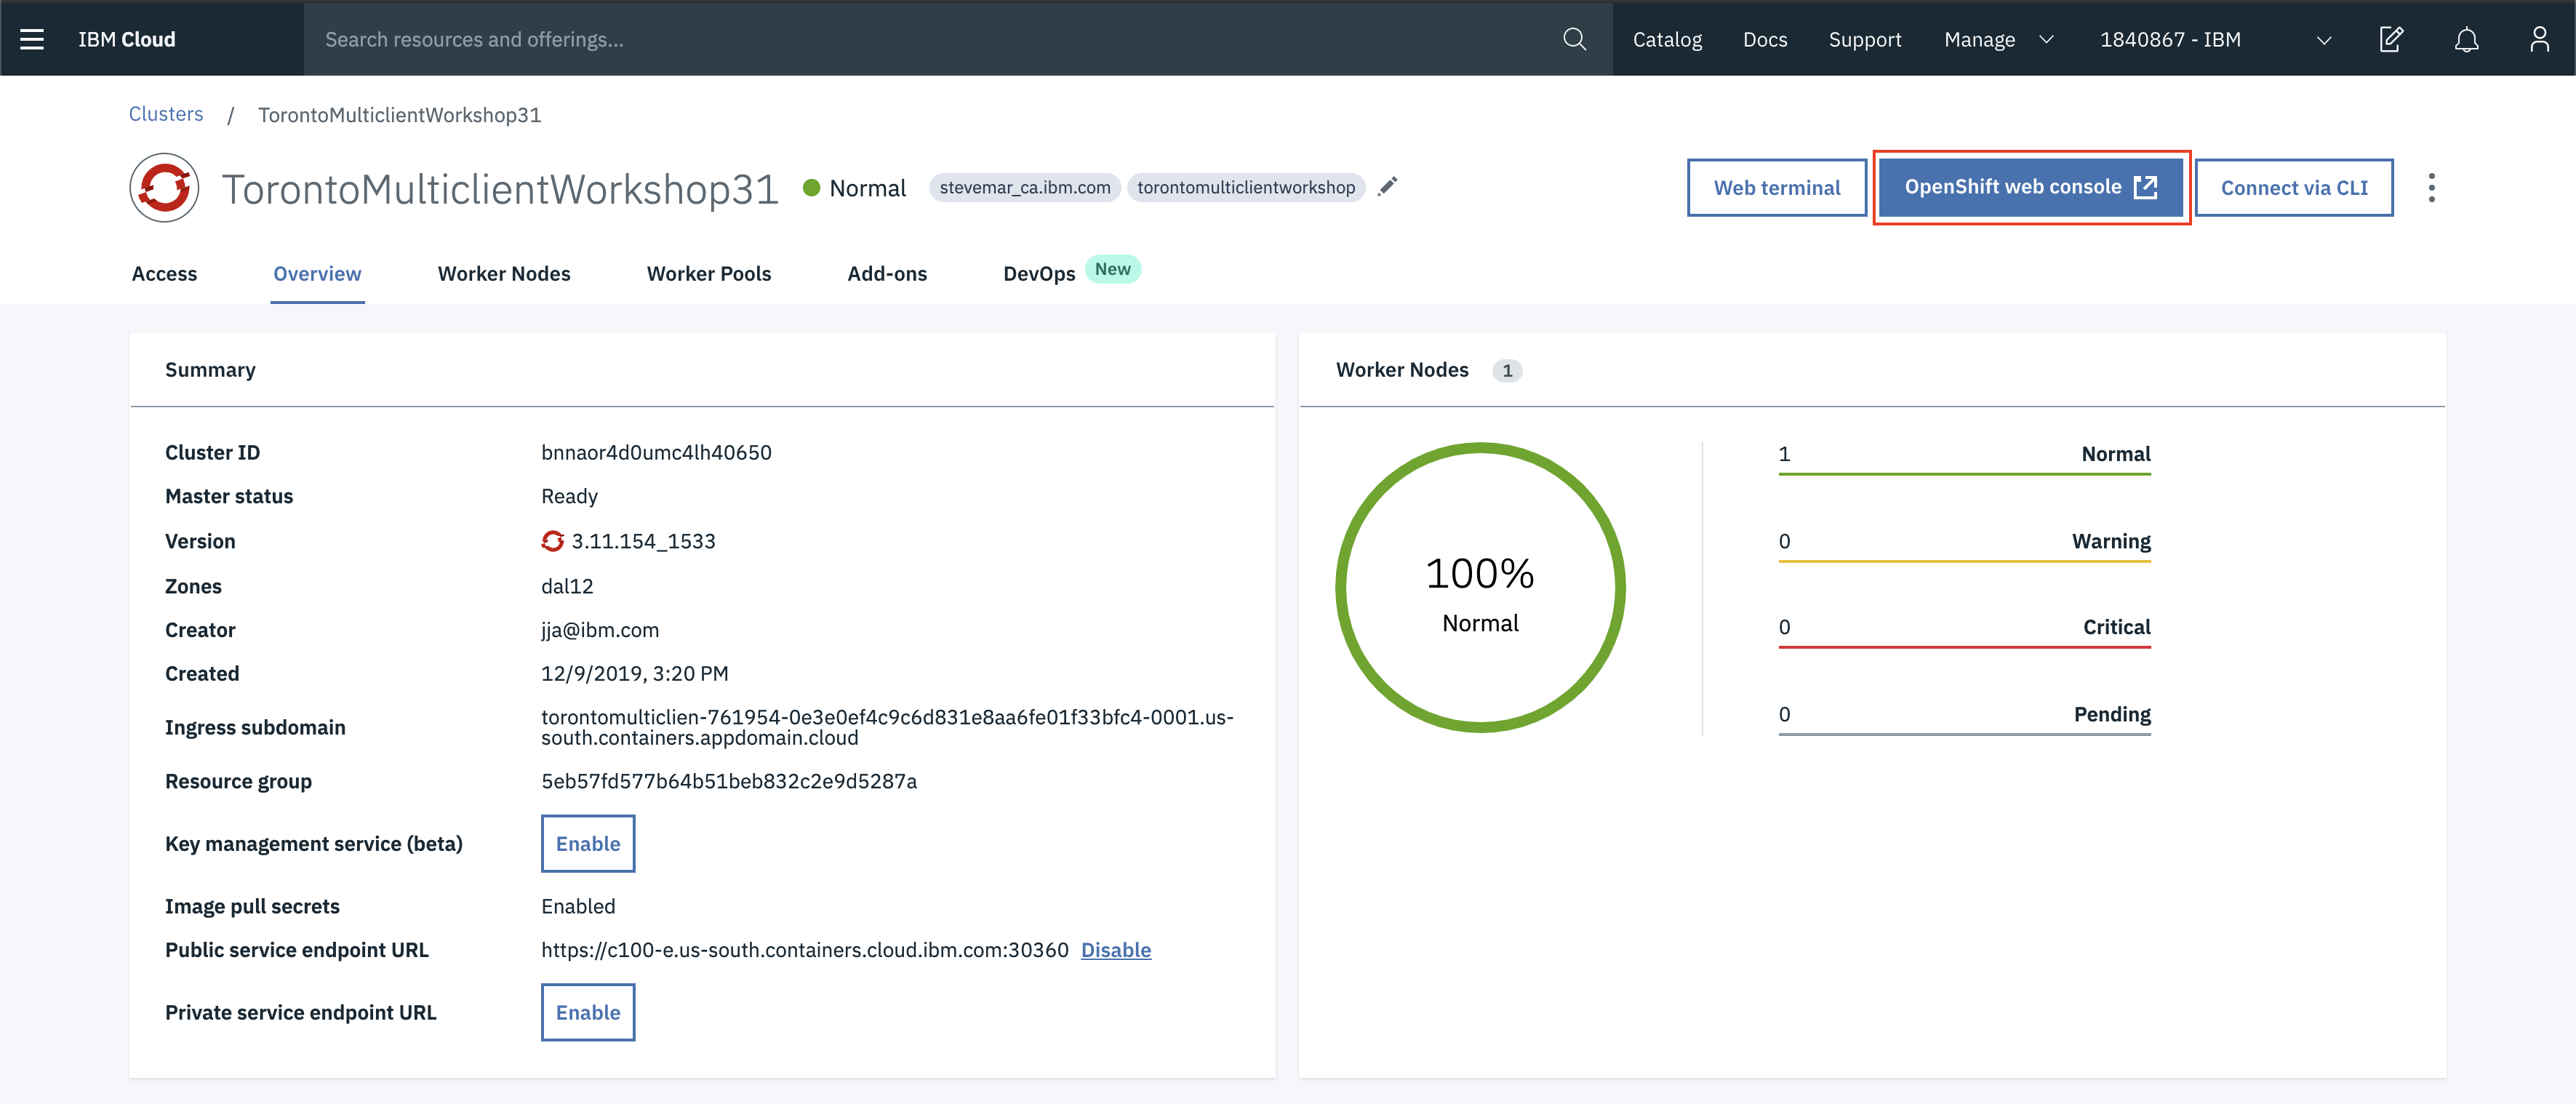Click the Resource group ID value

(x=729, y=781)
